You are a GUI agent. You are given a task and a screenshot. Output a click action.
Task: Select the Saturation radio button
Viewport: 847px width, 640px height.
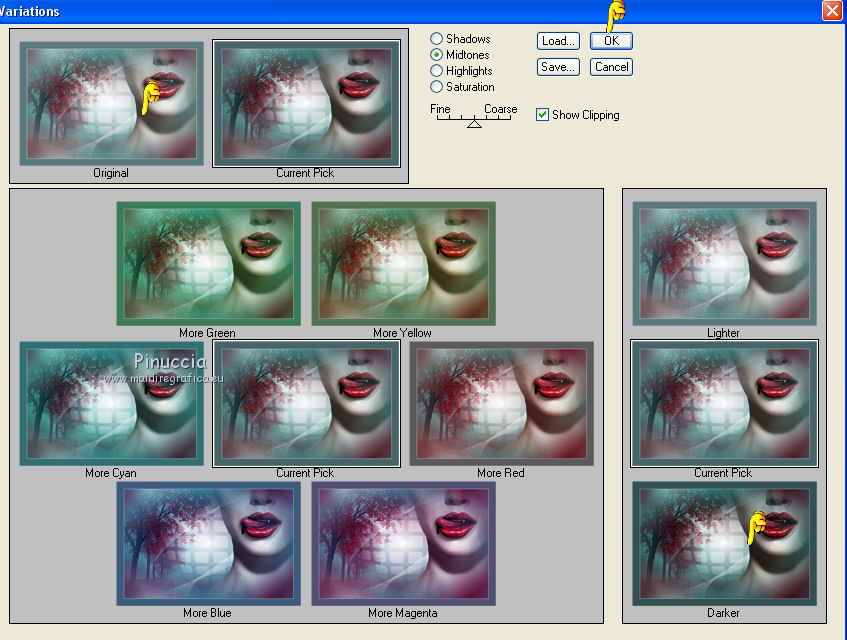436,86
